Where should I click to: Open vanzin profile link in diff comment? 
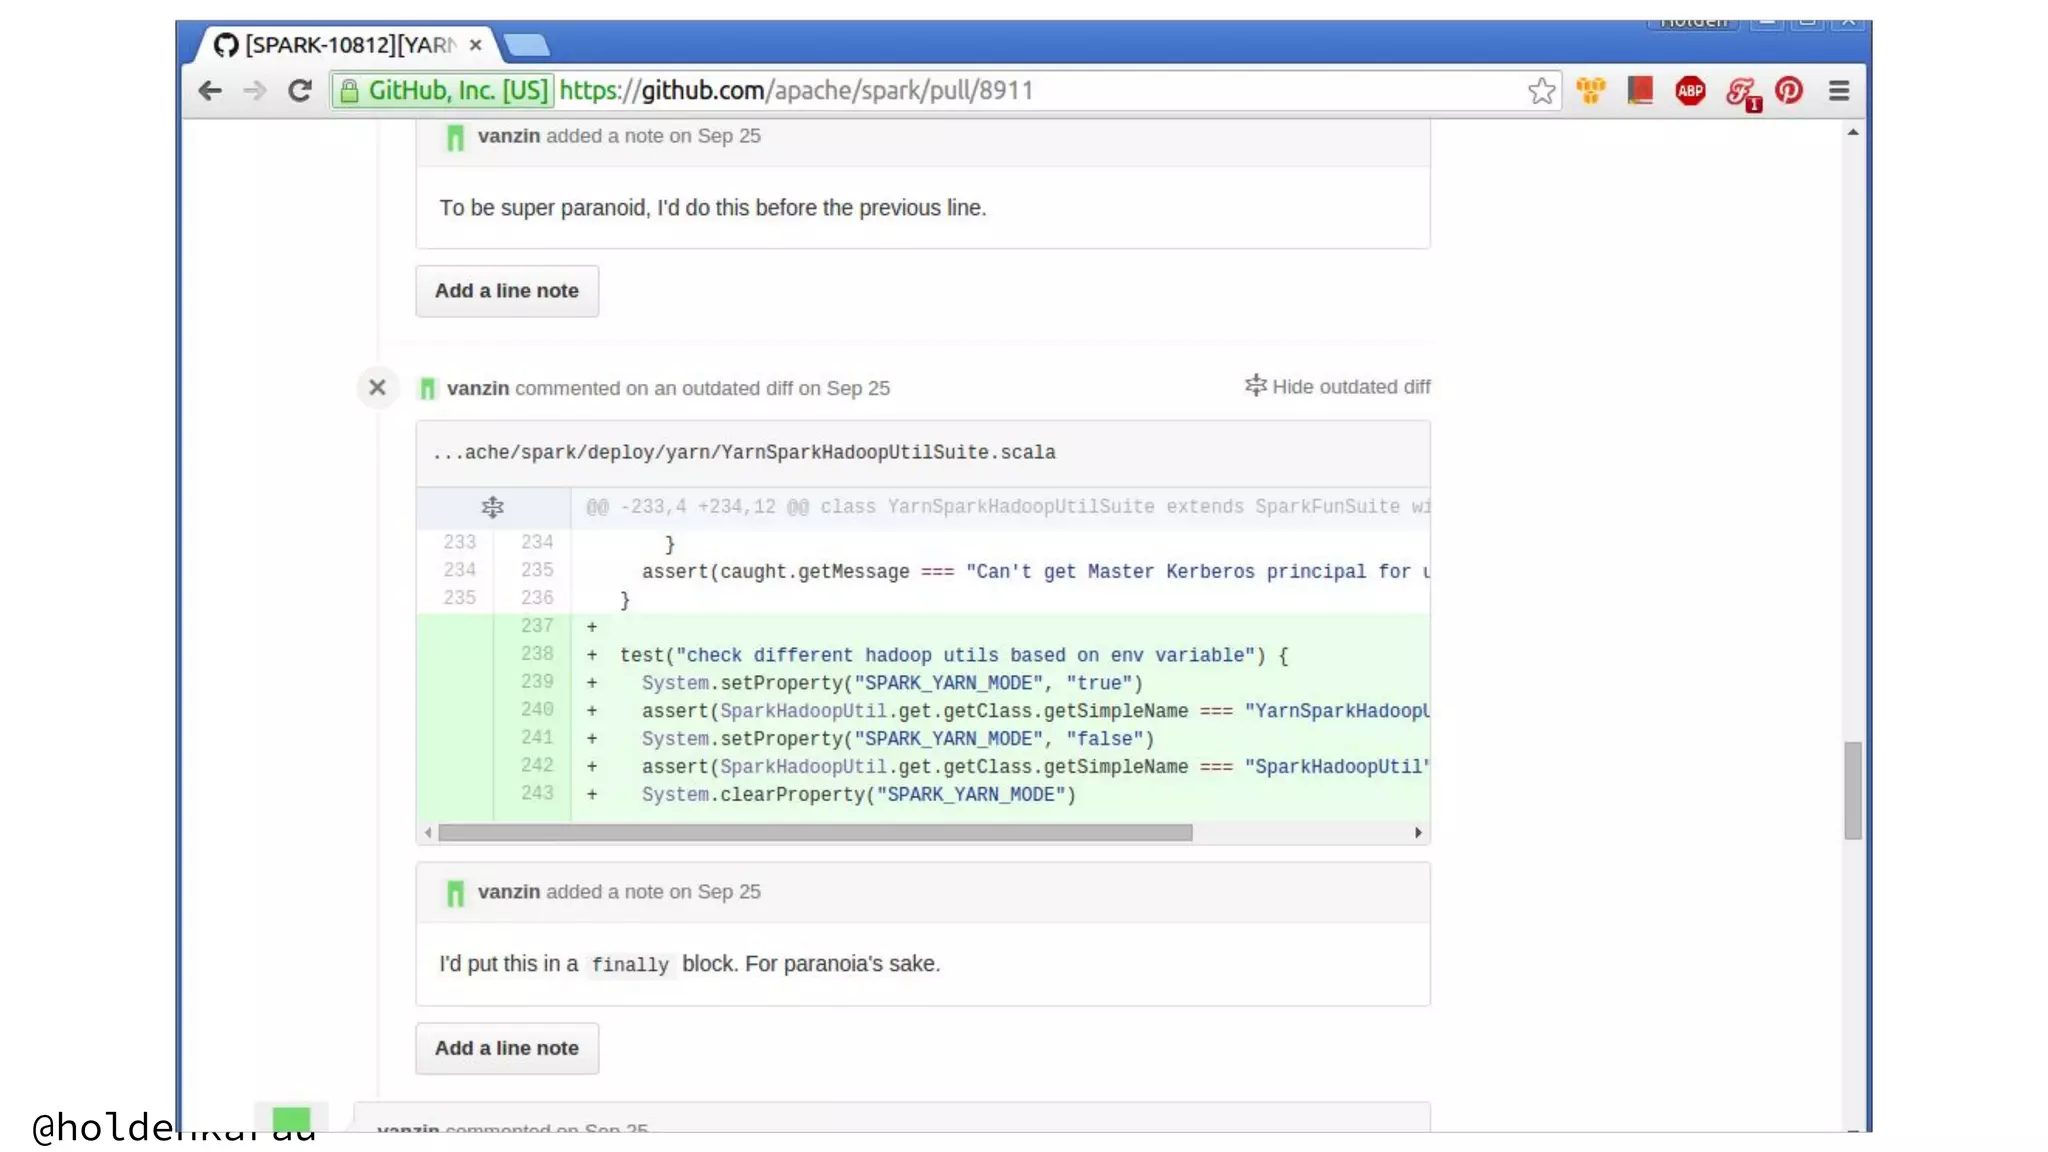click(x=478, y=388)
